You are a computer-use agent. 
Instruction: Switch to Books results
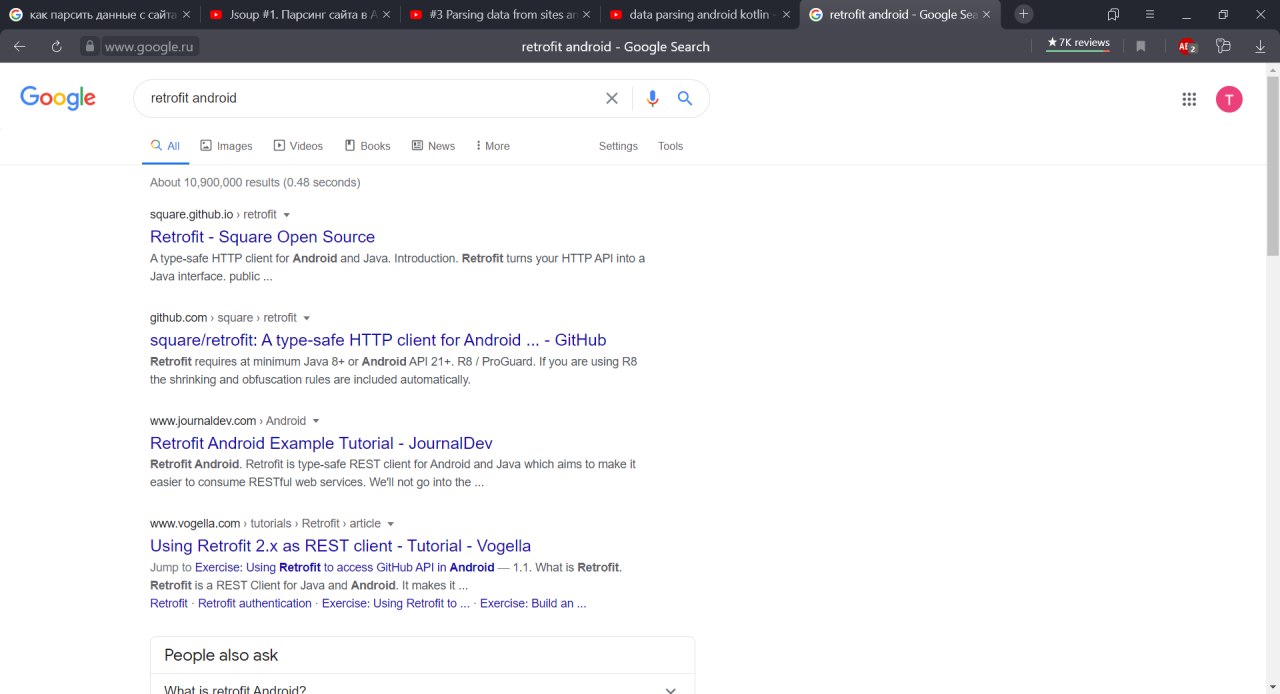click(367, 146)
